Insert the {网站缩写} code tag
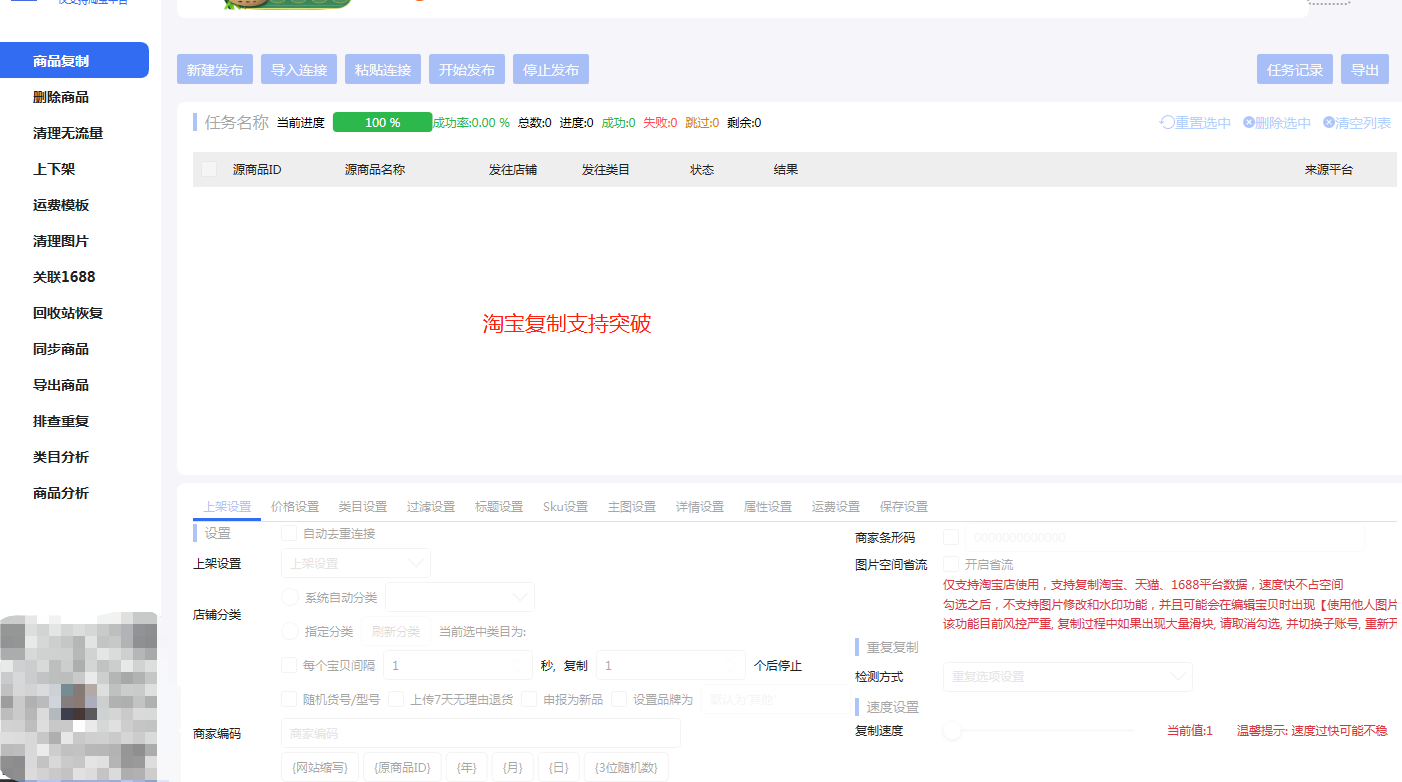Viewport: 1402px width, 782px height. pos(319,767)
